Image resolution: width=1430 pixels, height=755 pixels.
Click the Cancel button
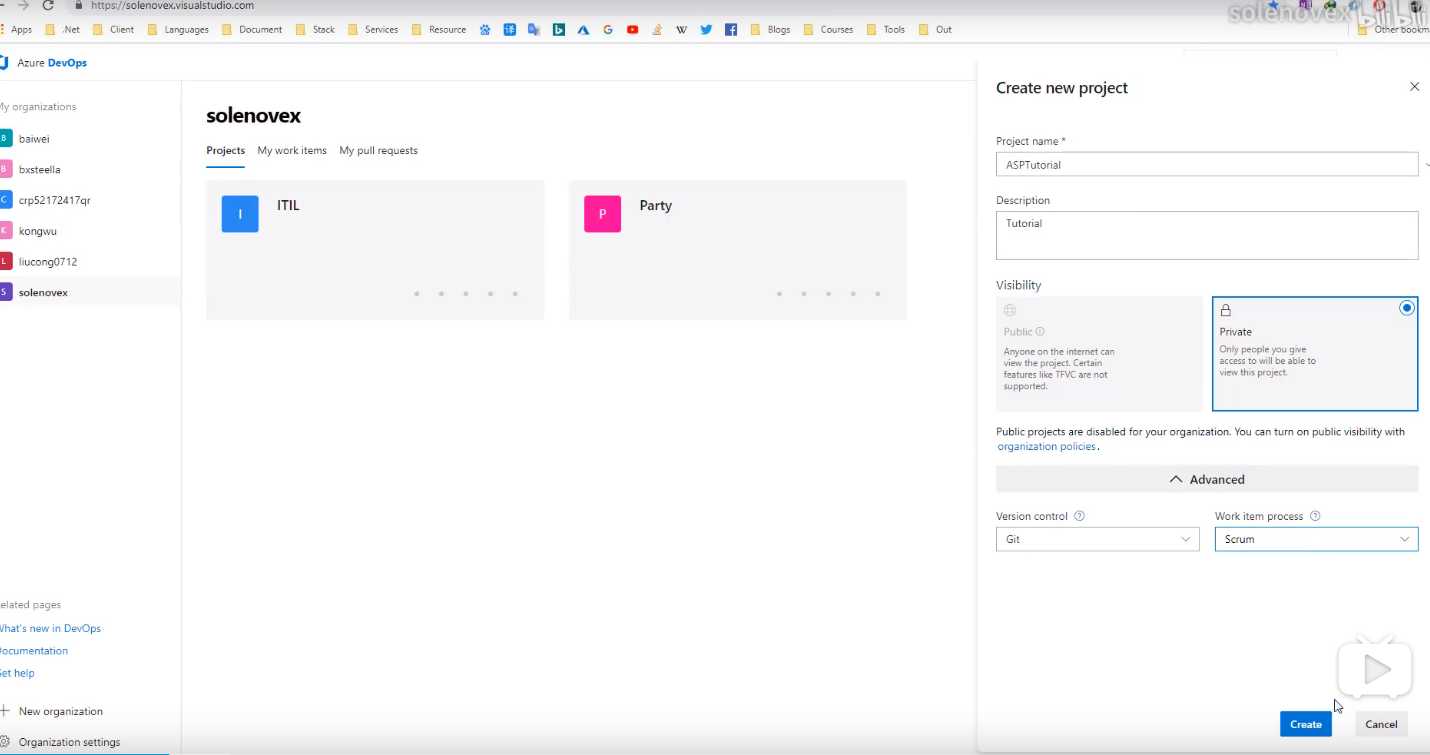[1381, 724]
